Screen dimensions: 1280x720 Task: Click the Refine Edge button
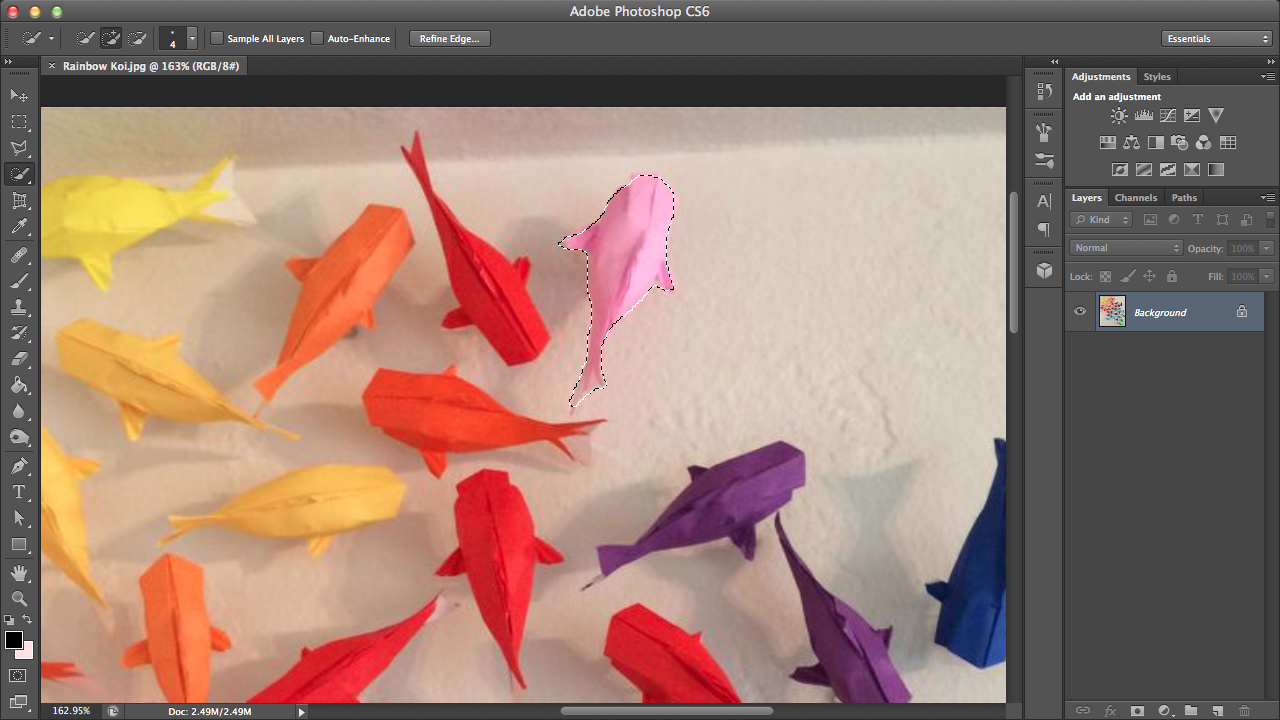pos(448,38)
